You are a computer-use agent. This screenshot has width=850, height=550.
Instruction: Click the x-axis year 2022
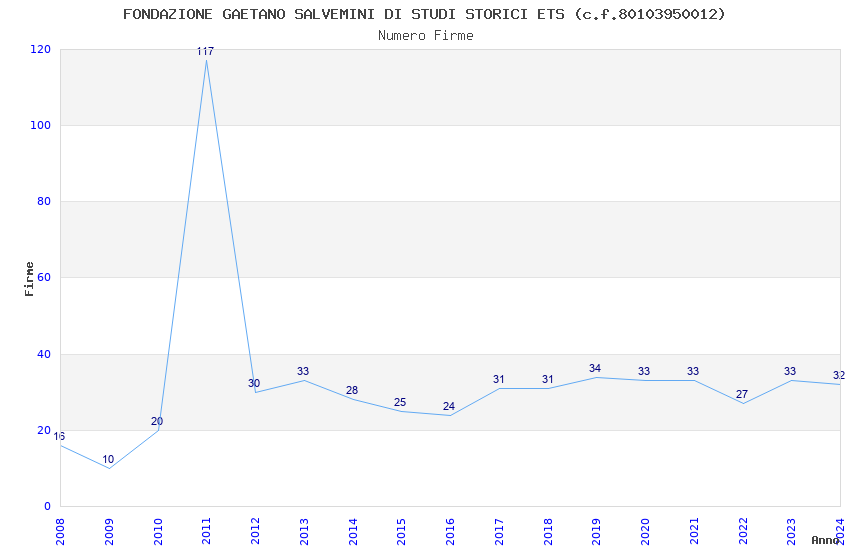[743, 531]
